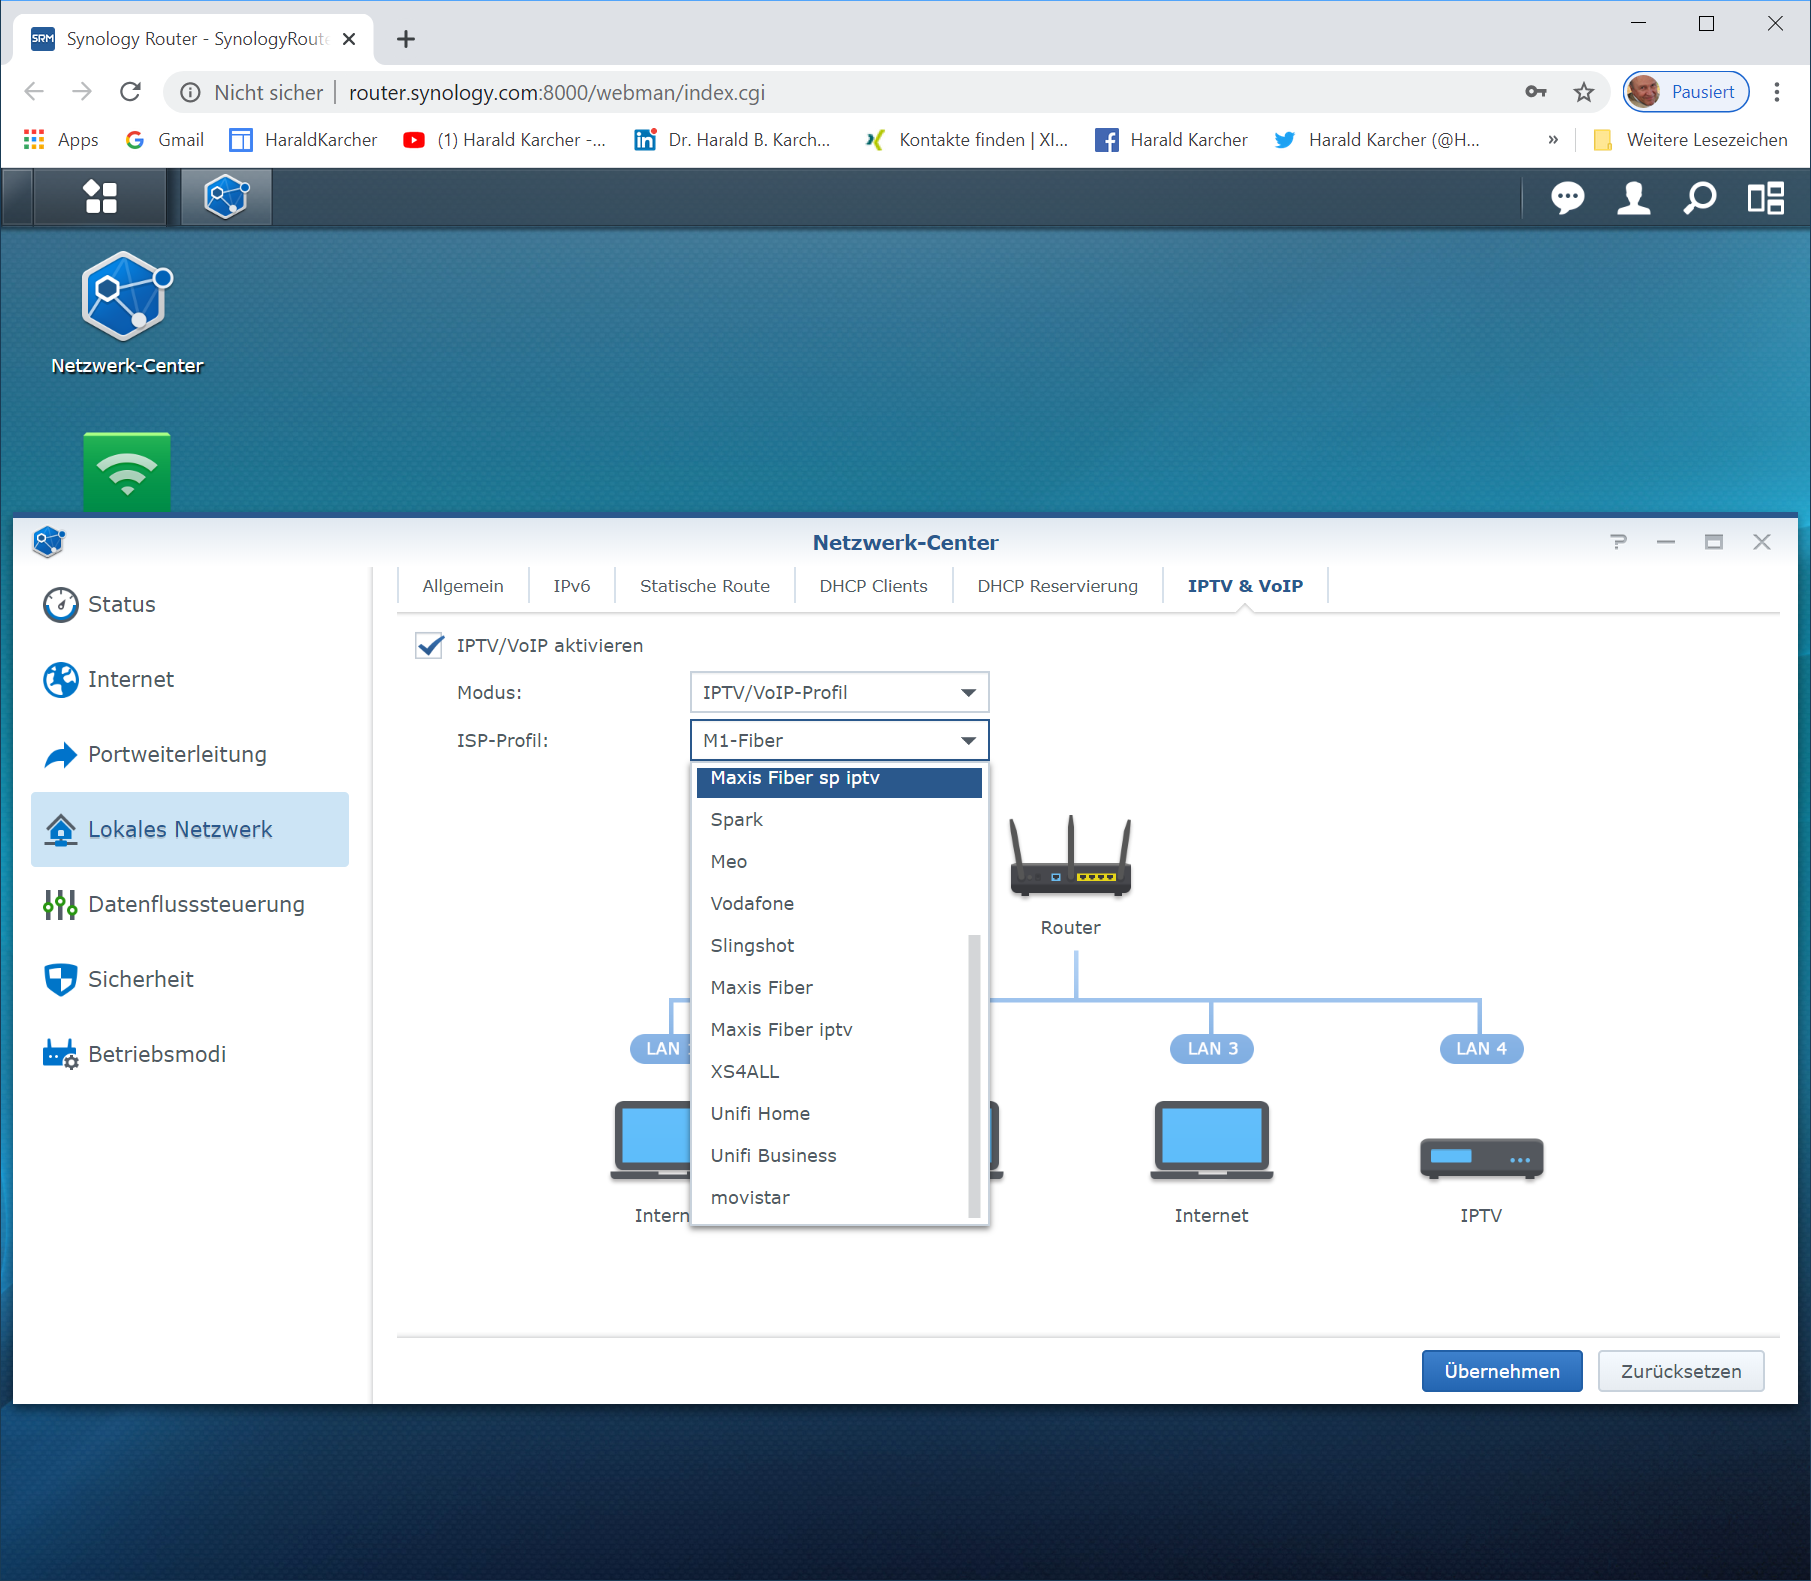1811x1581 pixels.
Task: Go to Sicherheit in the sidebar
Action: tap(141, 979)
